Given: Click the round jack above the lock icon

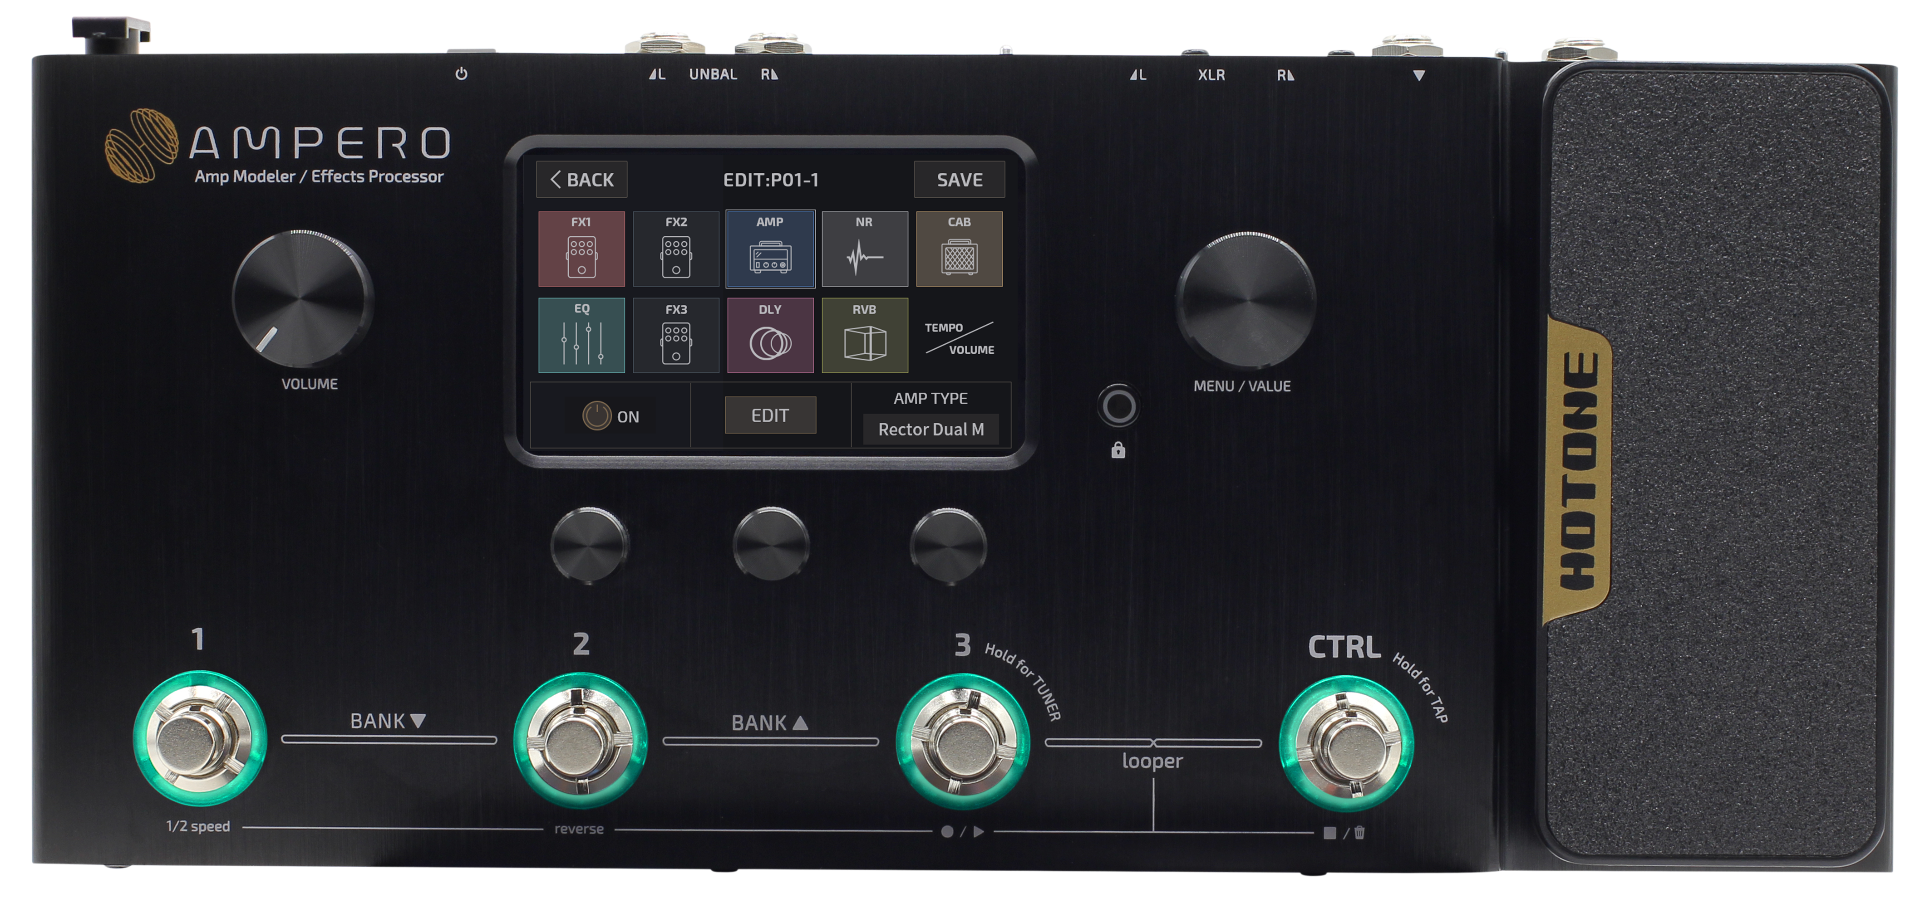Looking at the screenshot, I should click(1118, 406).
